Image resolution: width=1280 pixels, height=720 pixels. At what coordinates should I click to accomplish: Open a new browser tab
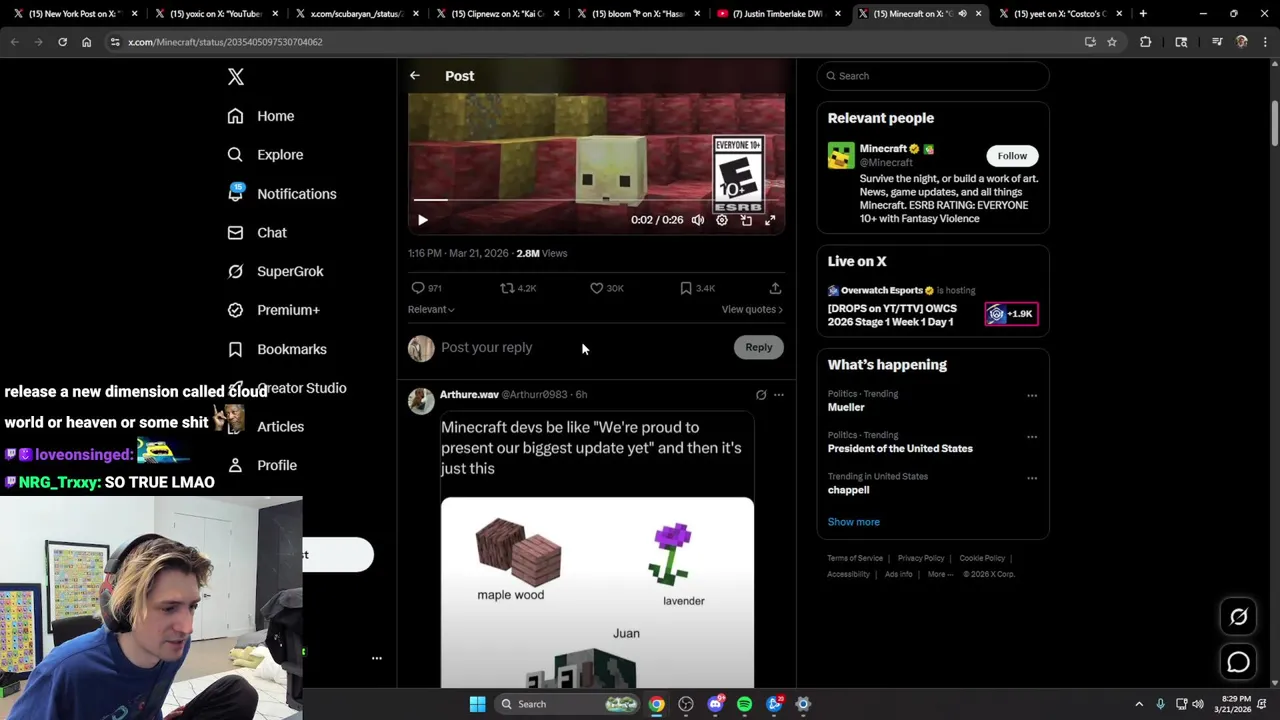point(1143,14)
